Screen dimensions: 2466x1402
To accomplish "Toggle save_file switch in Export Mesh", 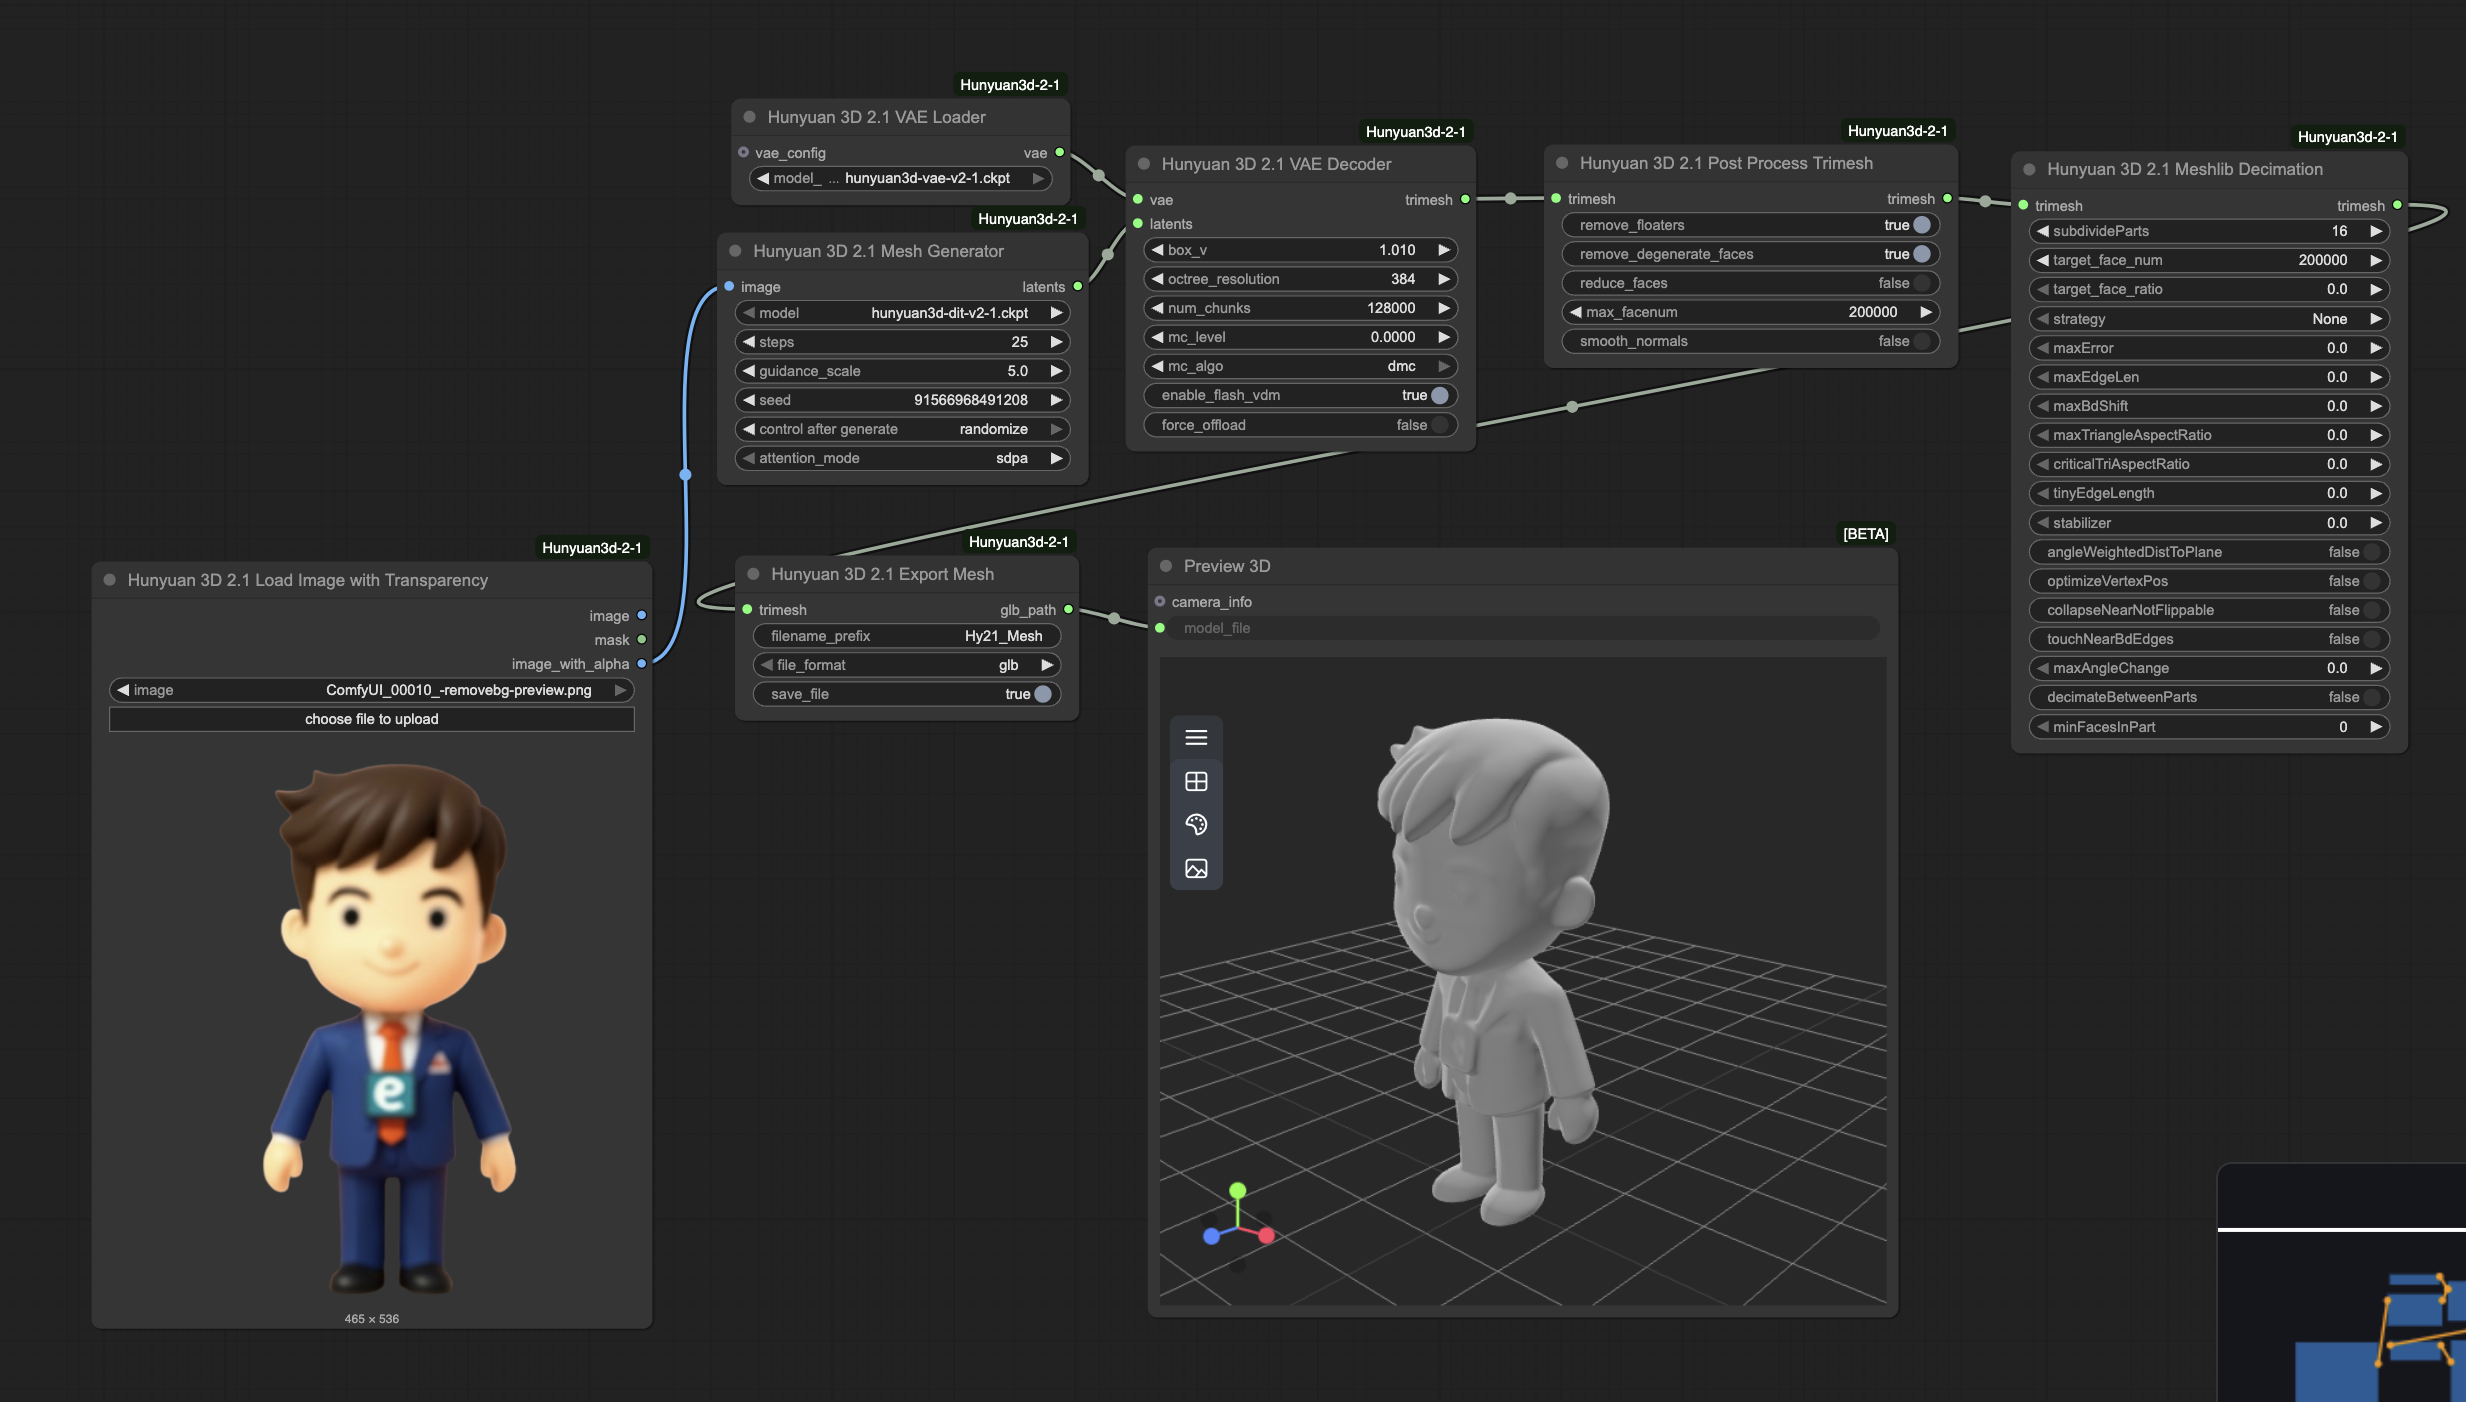I will [1043, 694].
